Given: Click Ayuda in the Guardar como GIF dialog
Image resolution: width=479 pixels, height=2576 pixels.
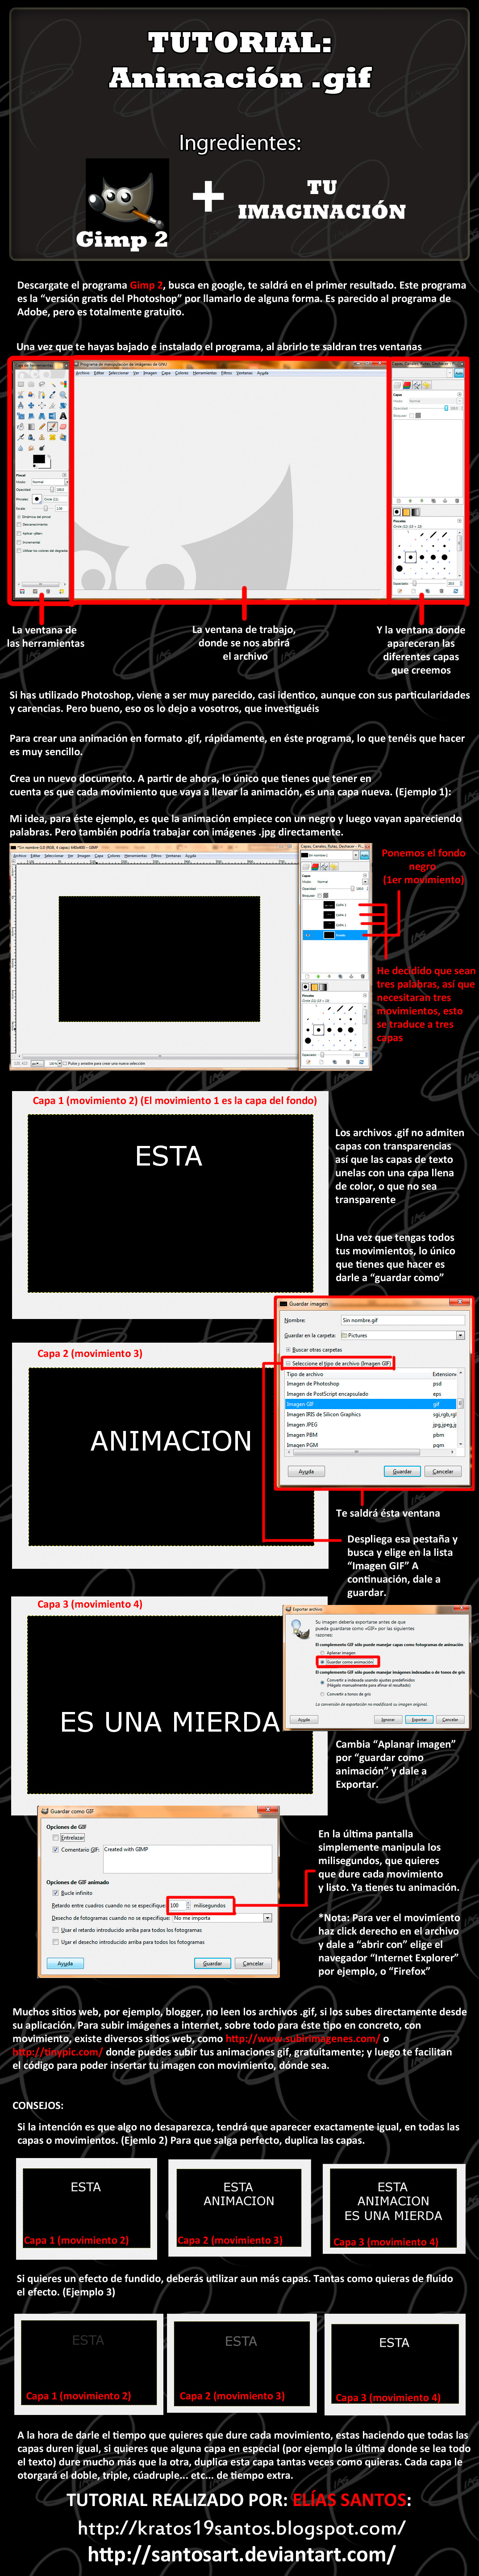Looking at the screenshot, I should click(65, 1963).
